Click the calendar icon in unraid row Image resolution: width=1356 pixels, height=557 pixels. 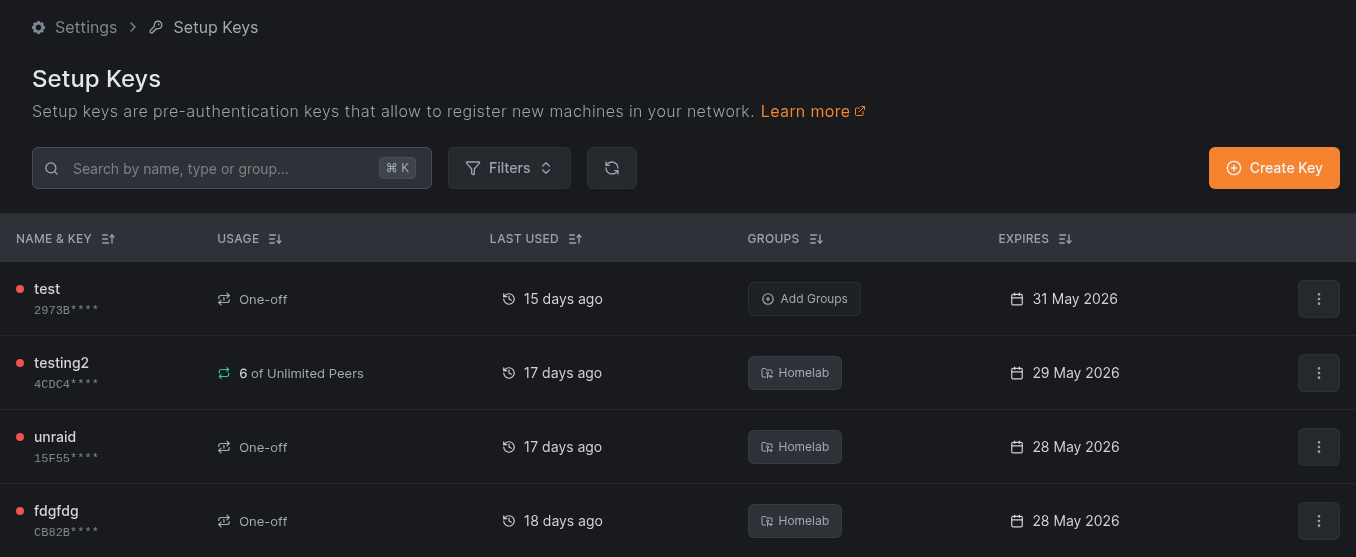coord(1017,447)
